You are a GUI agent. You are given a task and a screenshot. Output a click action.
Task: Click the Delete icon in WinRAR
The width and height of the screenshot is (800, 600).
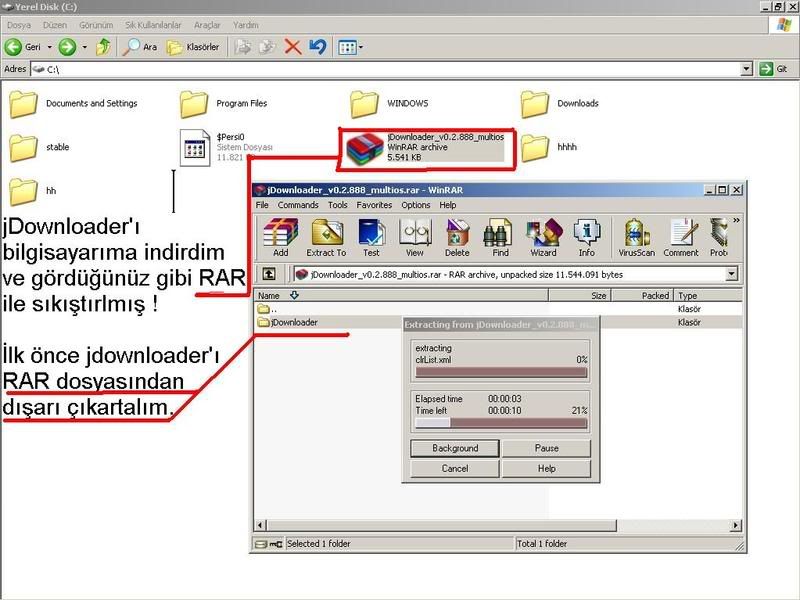click(457, 237)
